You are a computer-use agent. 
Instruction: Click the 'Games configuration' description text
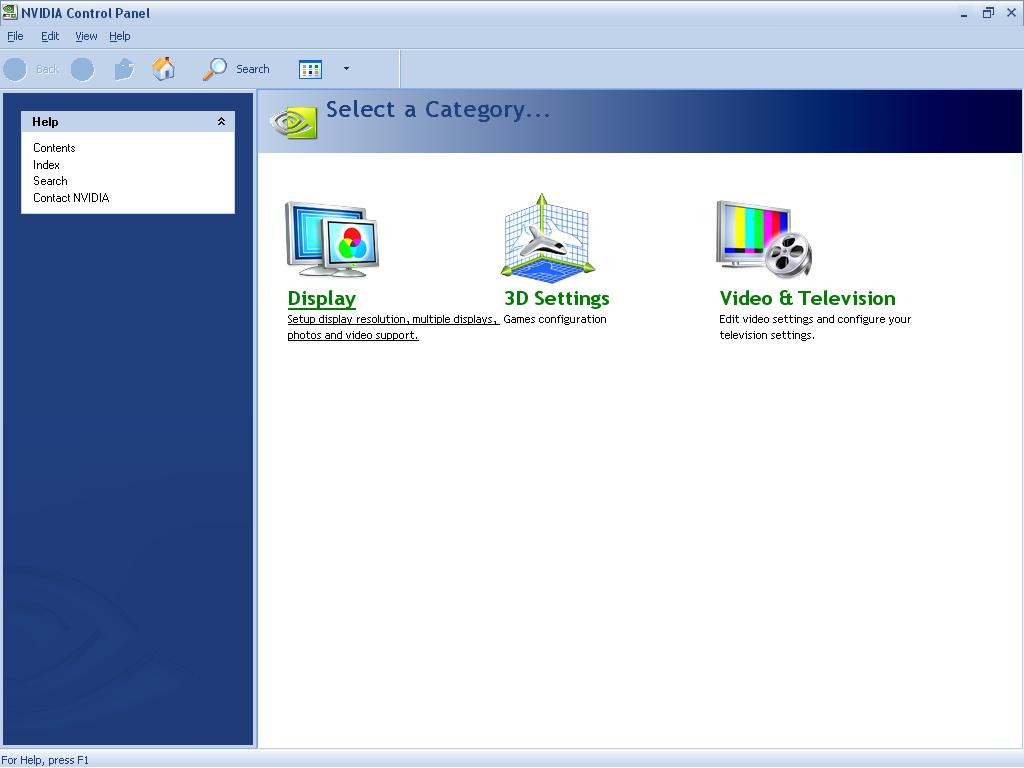pyautogui.click(x=554, y=319)
